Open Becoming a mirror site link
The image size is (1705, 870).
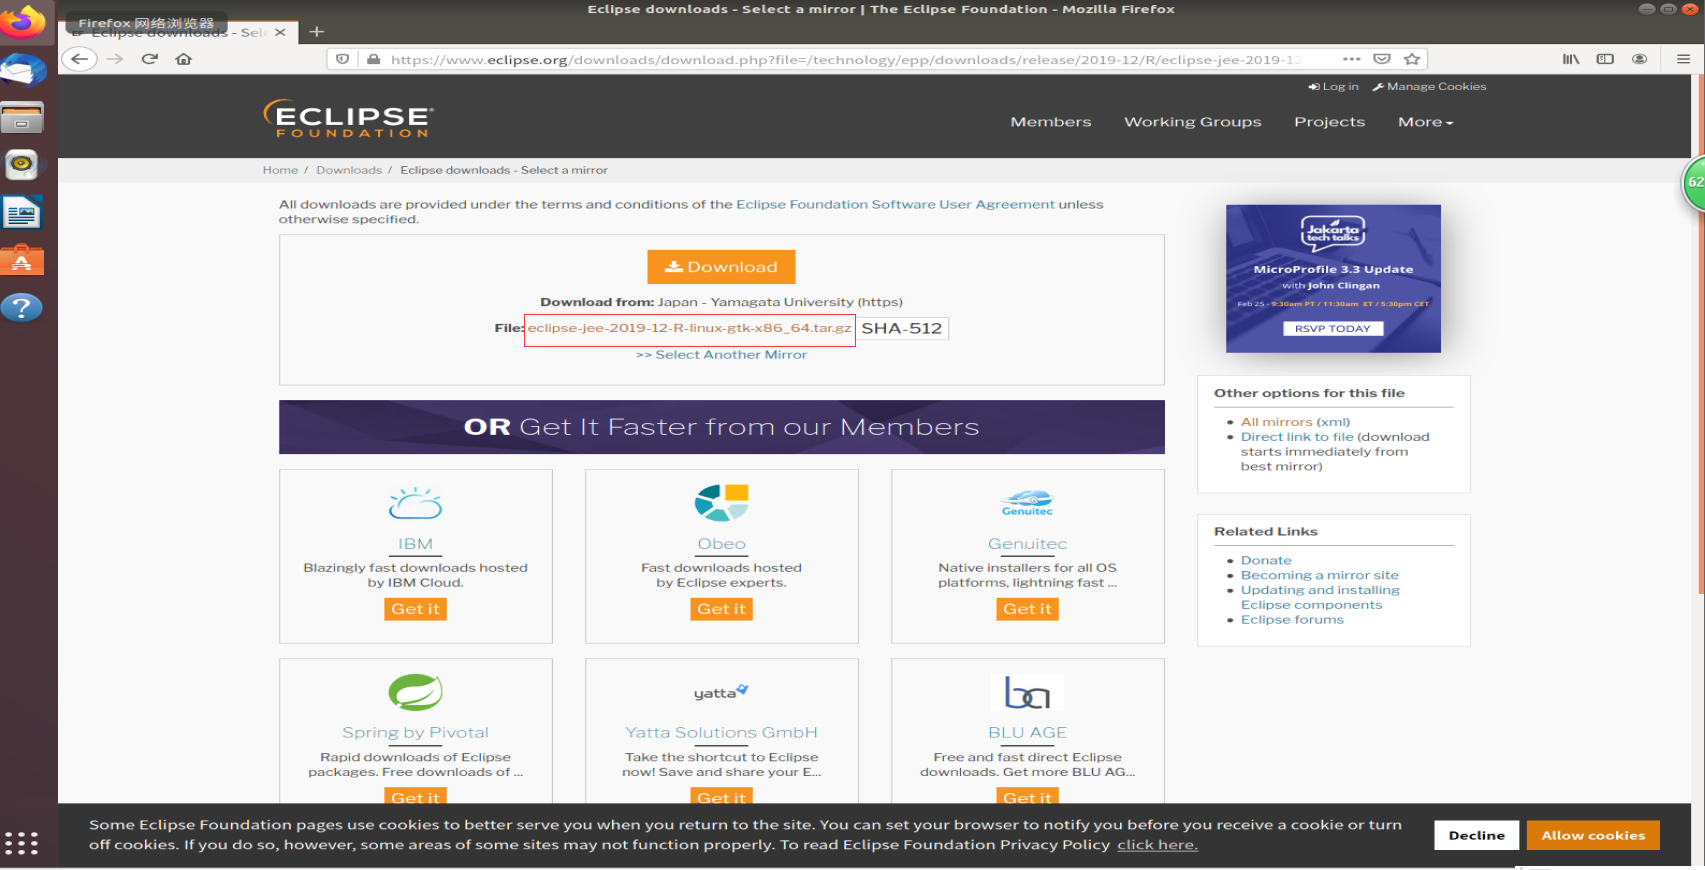click(1320, 576)
